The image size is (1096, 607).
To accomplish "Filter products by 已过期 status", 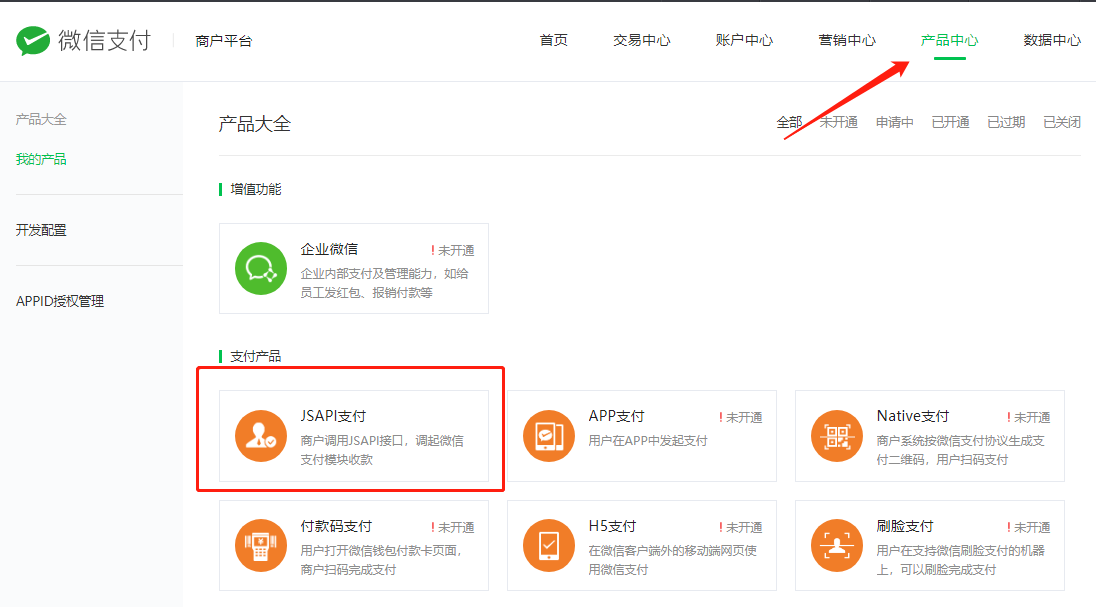I will tap(1007, 122).
